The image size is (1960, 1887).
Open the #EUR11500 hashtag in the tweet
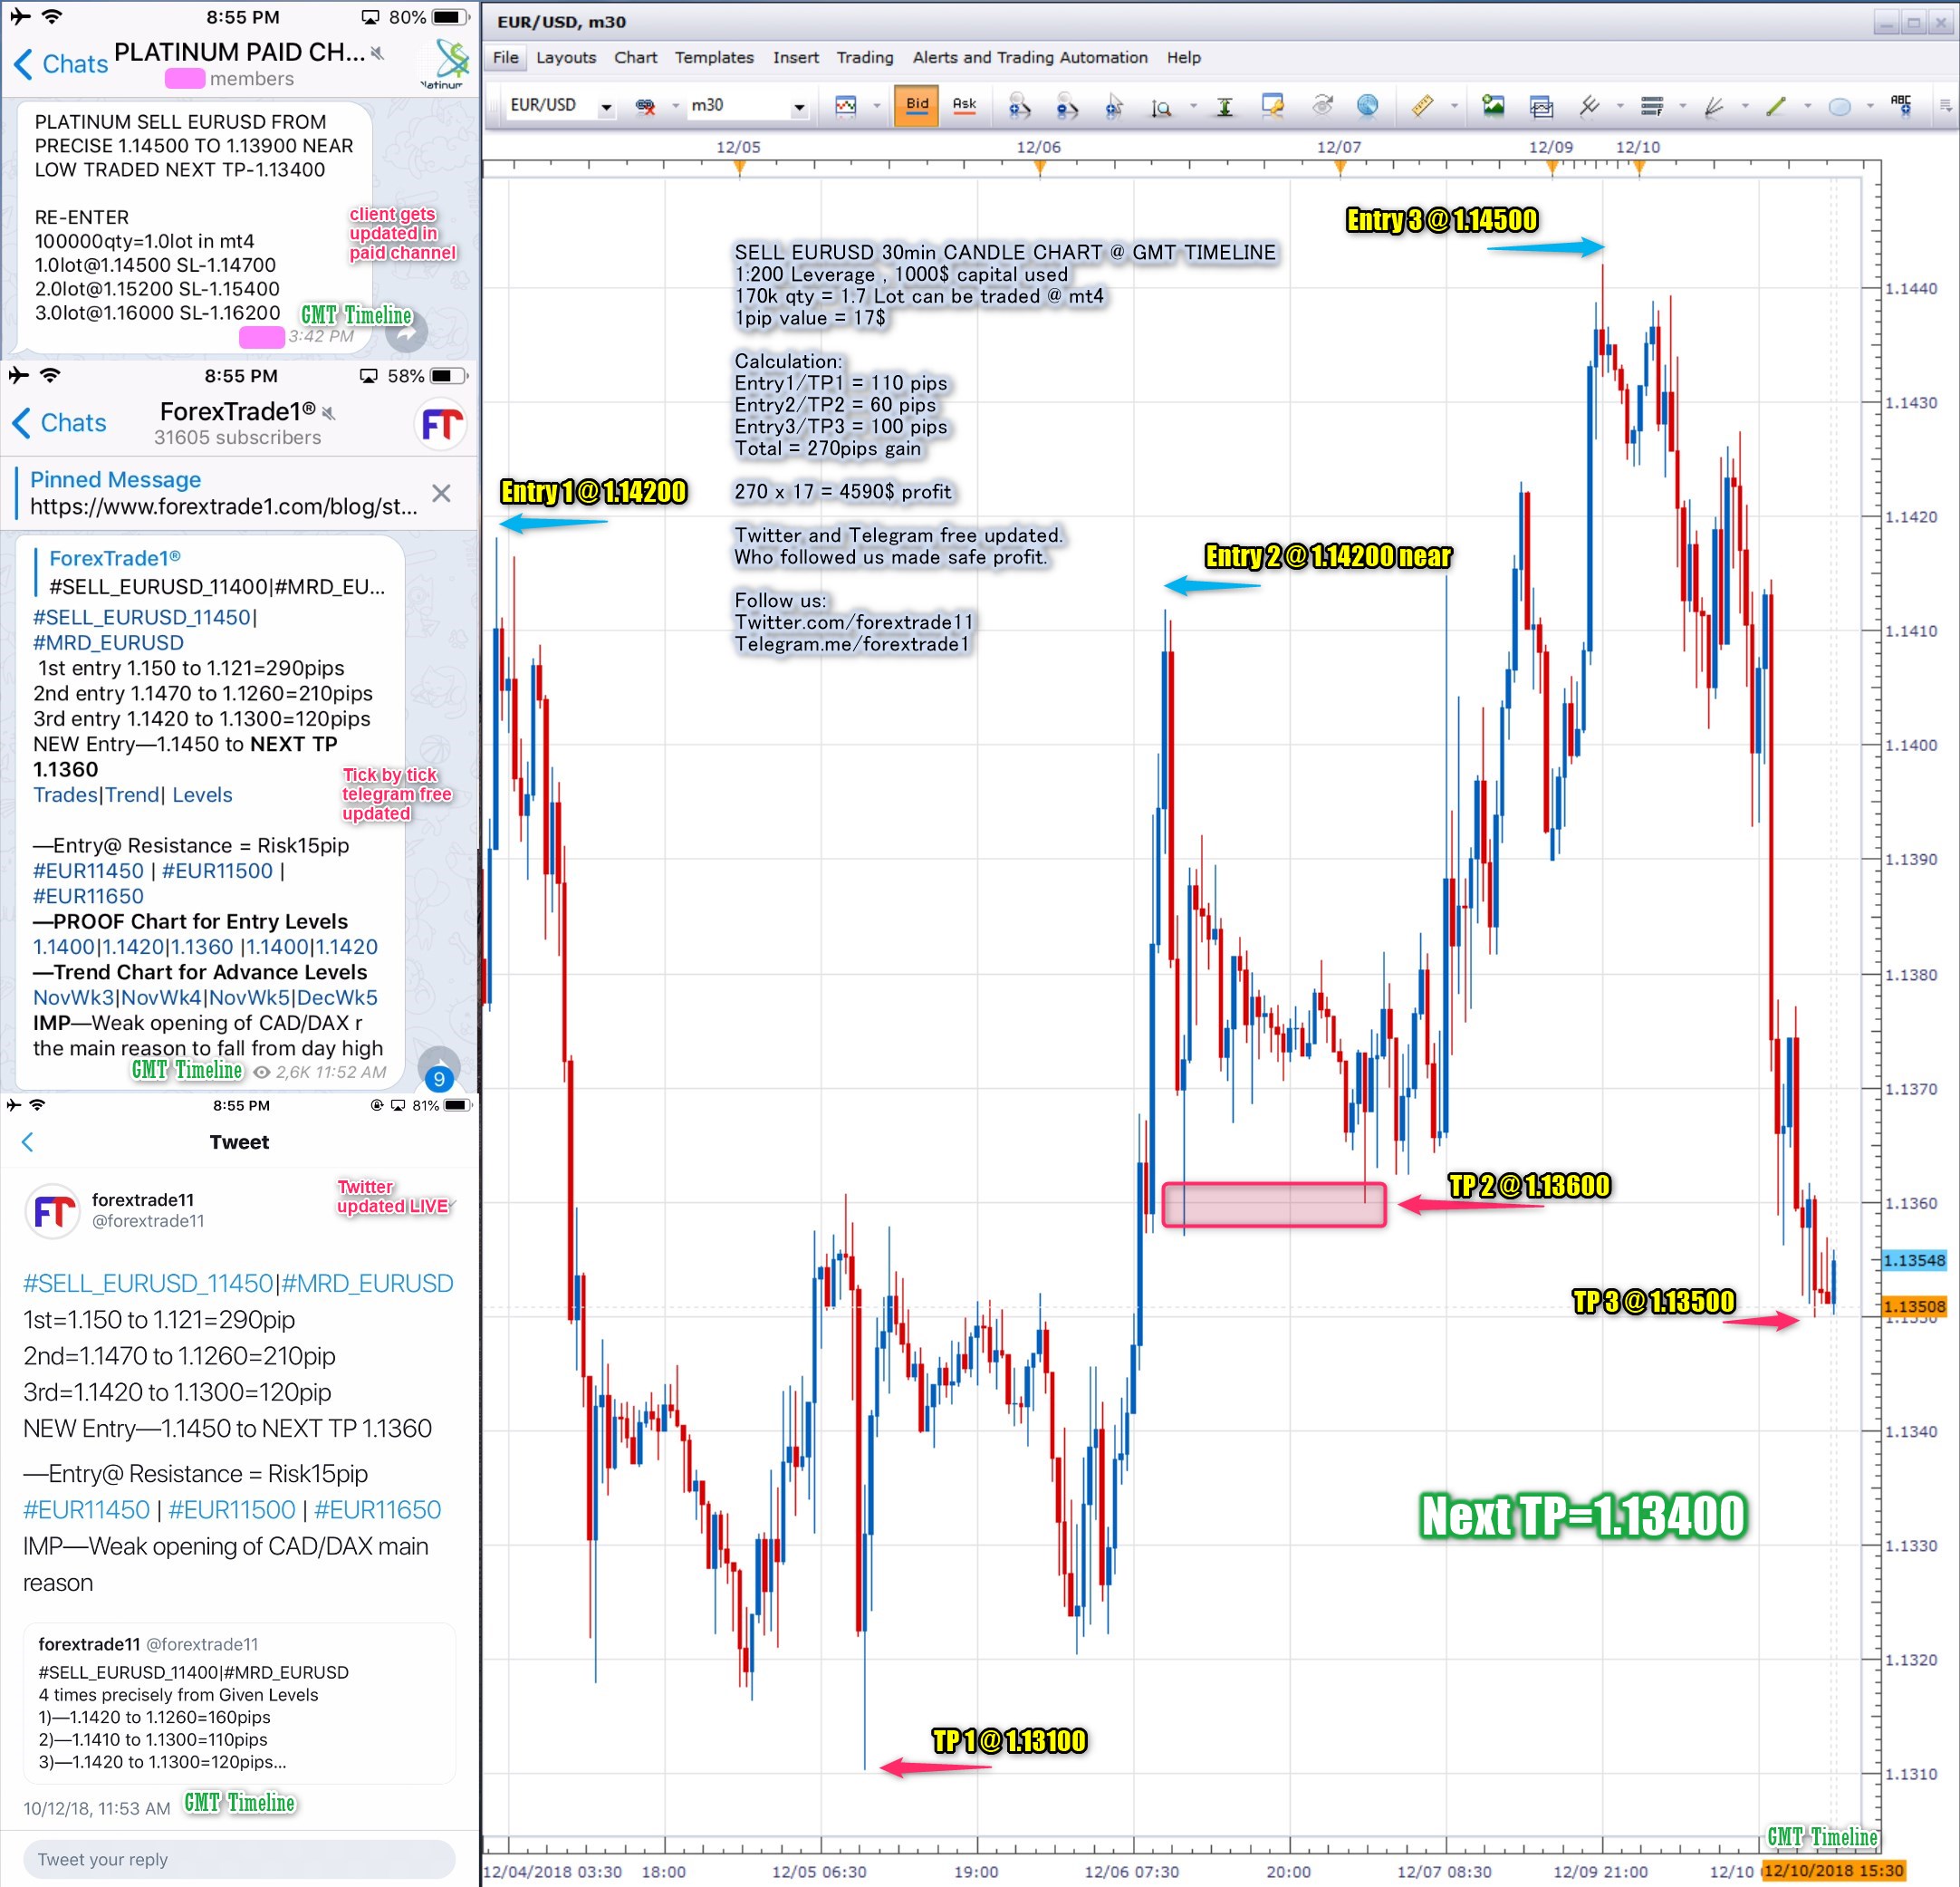coord(232,1509)
